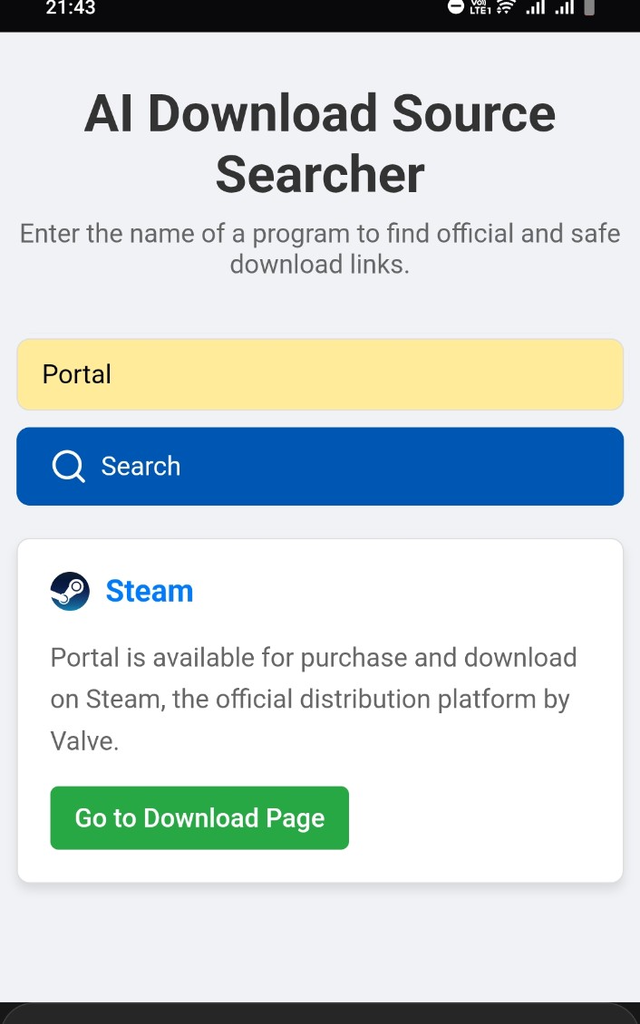Tap the do-not-disturb status icon

(x=455, y=7)
